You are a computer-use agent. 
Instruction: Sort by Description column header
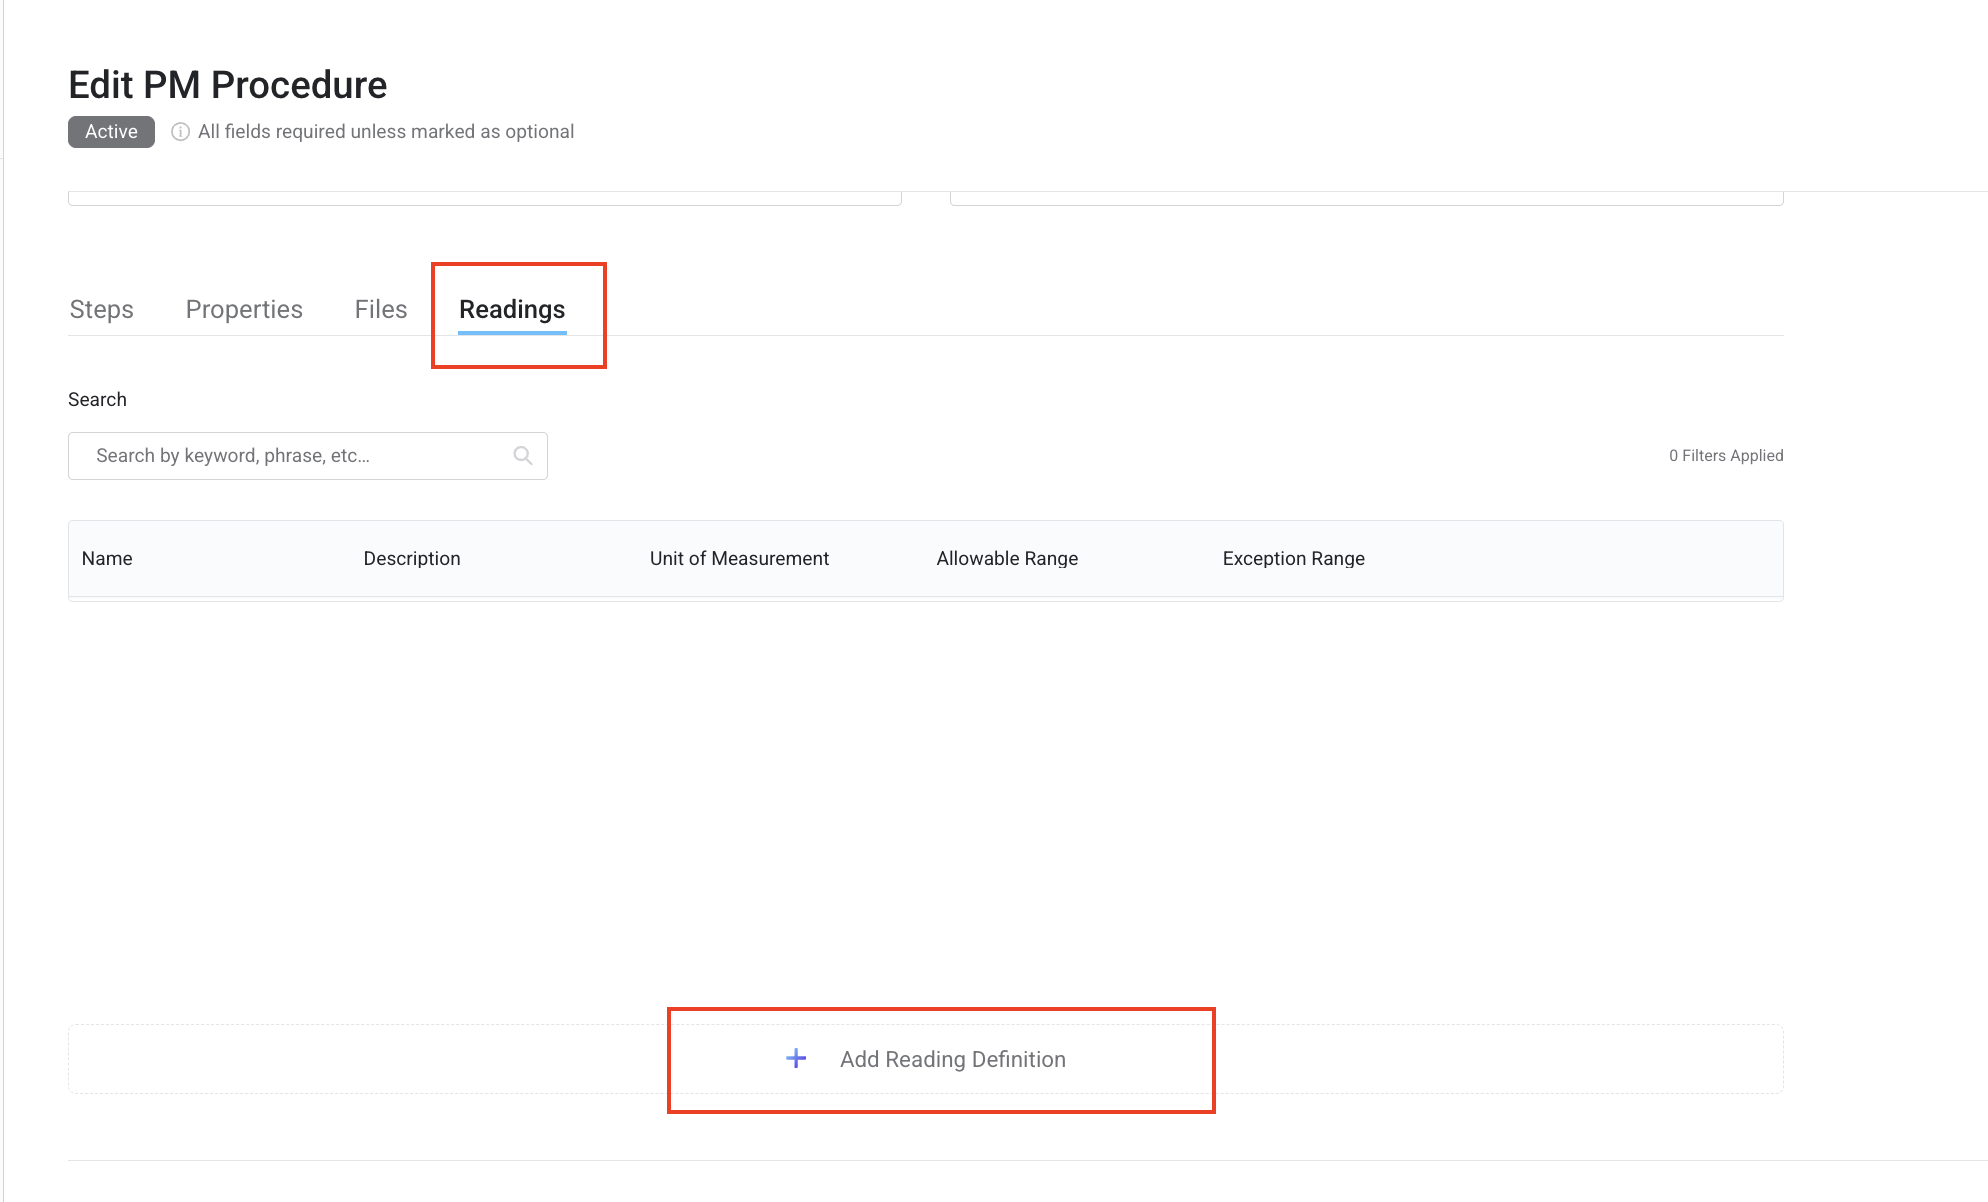(x=411, y=559)
